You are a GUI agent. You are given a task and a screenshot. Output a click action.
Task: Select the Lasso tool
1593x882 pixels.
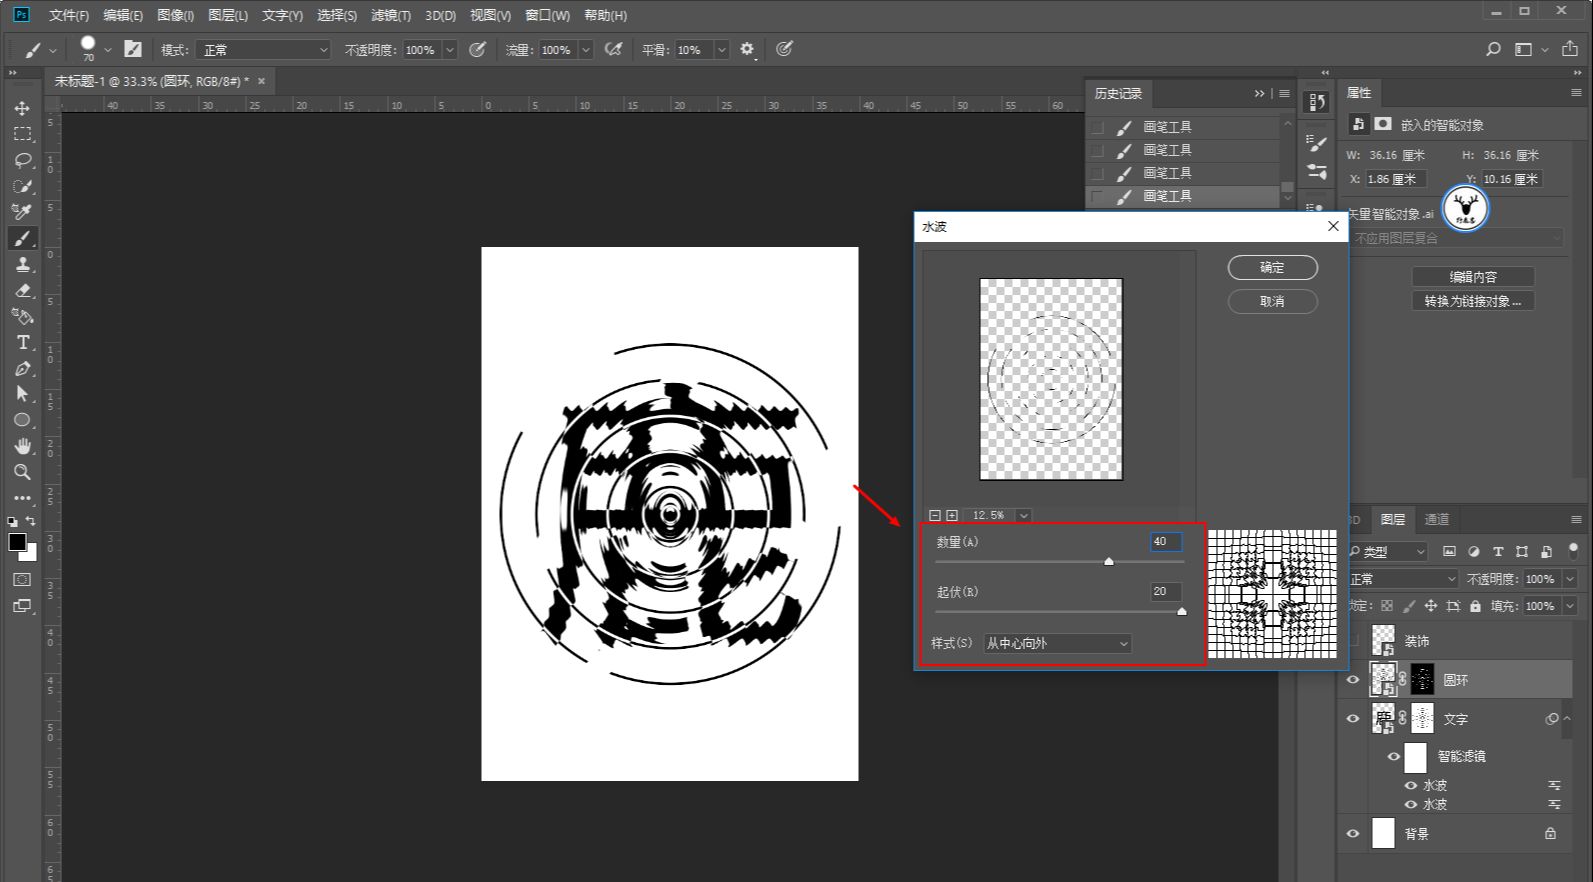[22, 160]
